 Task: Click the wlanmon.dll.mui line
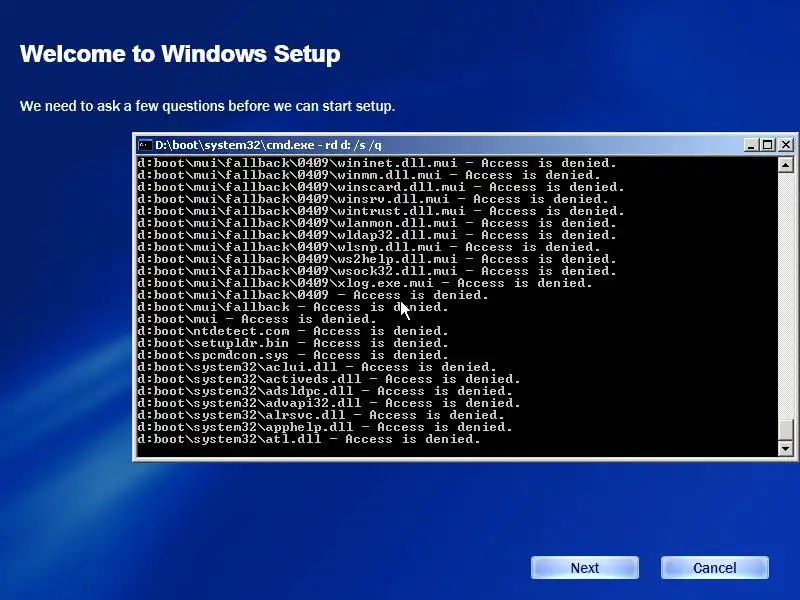coord(377,223)
